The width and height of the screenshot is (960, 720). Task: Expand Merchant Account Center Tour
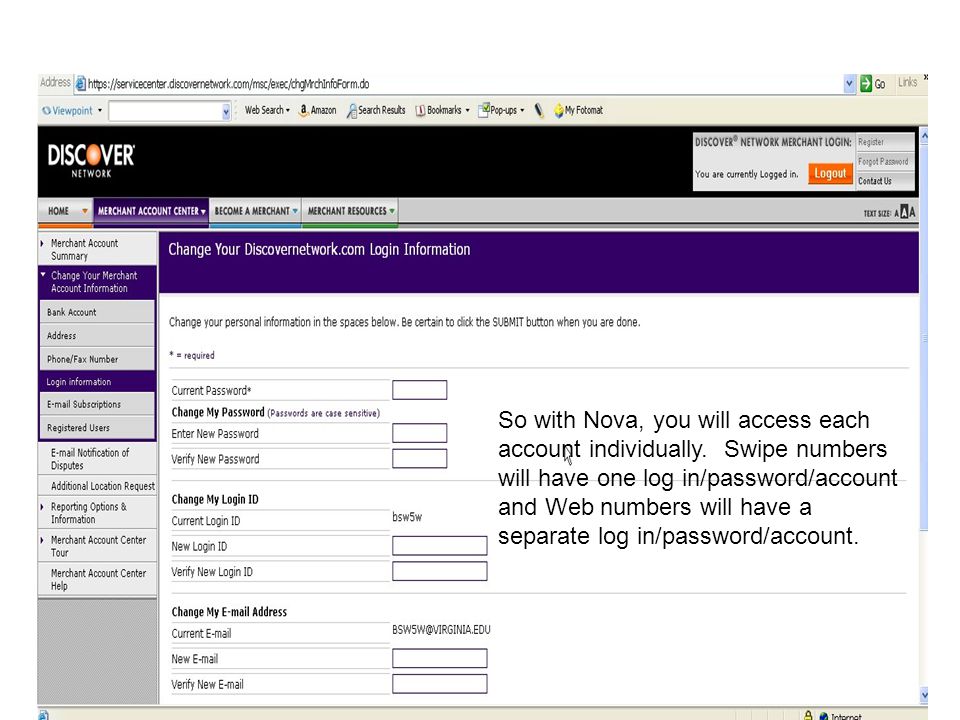click(x=42, y=540)
